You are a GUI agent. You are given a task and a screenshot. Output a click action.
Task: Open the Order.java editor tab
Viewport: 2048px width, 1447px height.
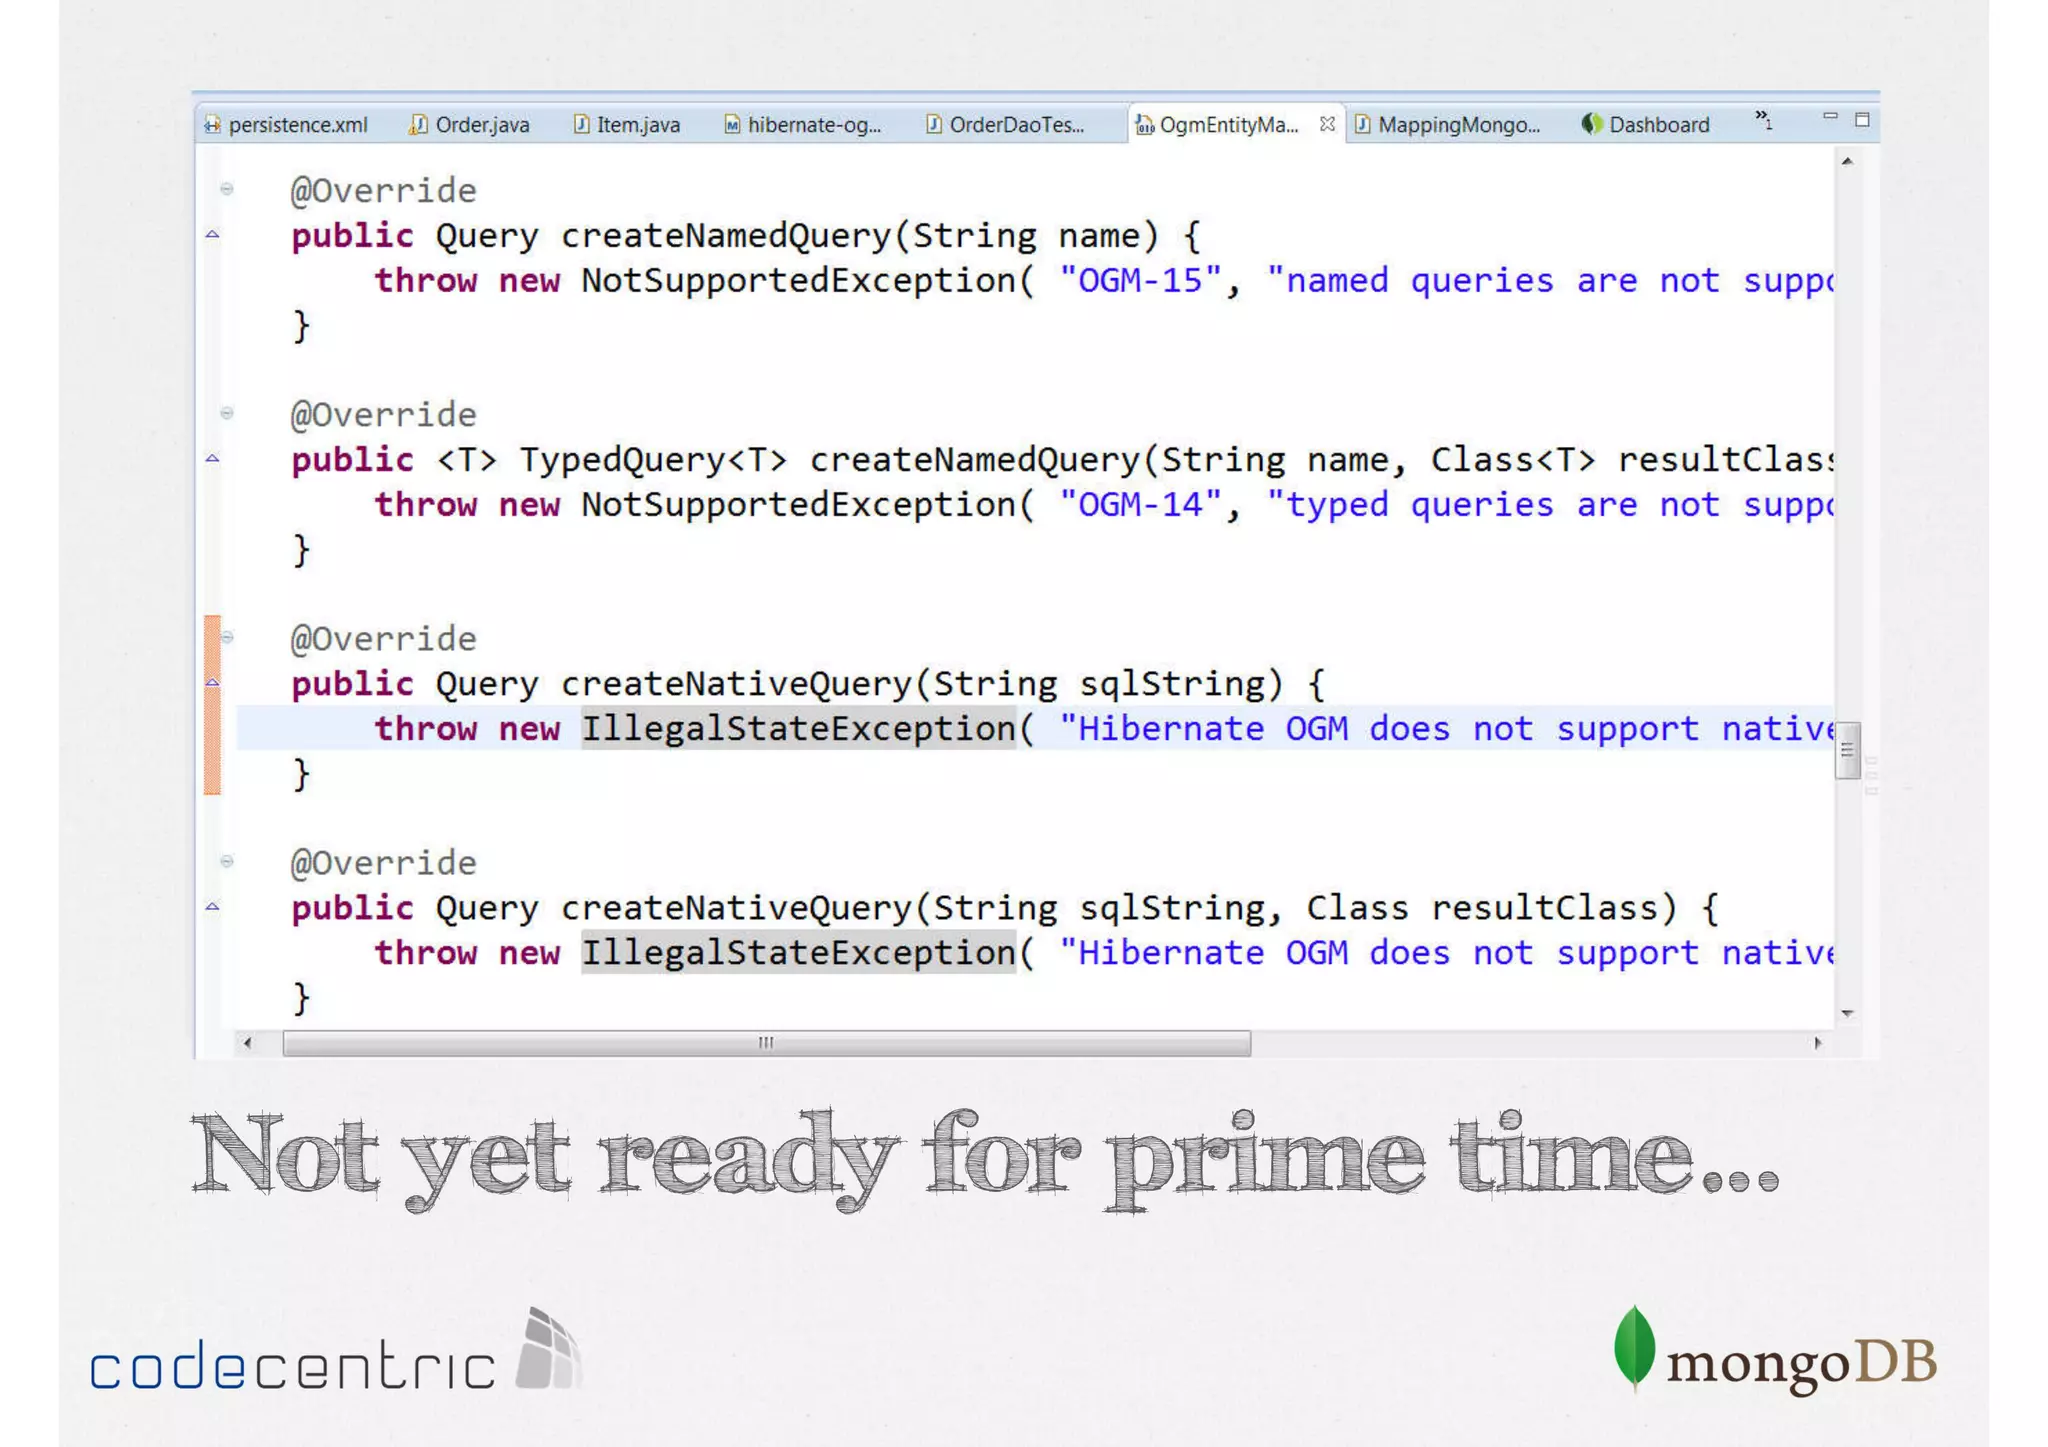[470, 124]
